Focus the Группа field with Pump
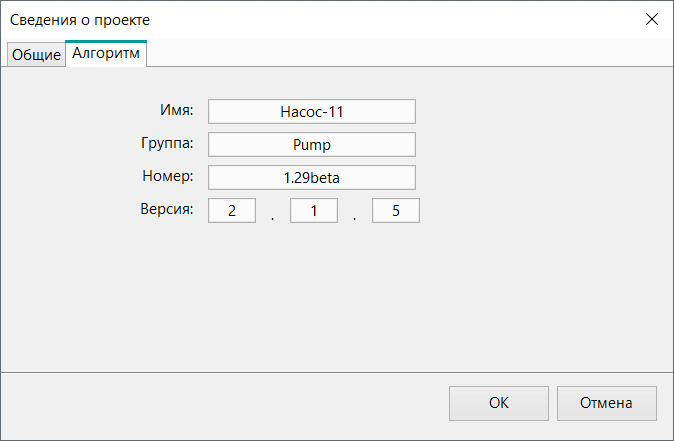This screenshot has width=674, height=441. (311, 144)
